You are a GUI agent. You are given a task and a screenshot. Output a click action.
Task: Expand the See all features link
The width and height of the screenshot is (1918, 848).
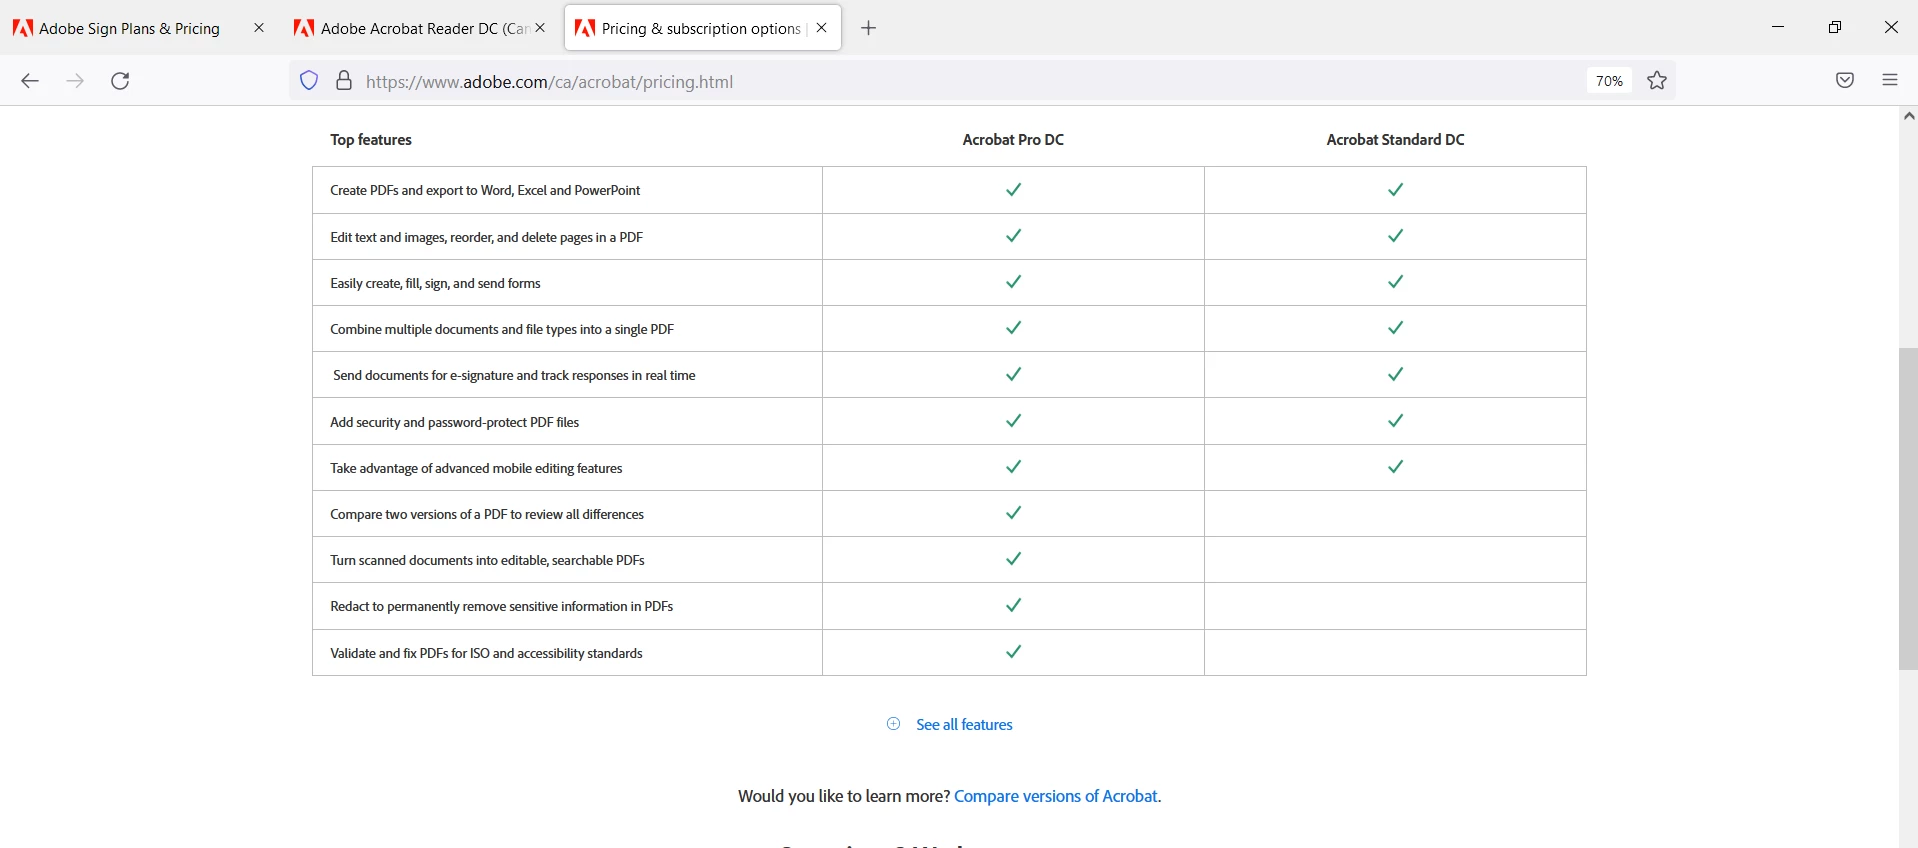(964, 725)
